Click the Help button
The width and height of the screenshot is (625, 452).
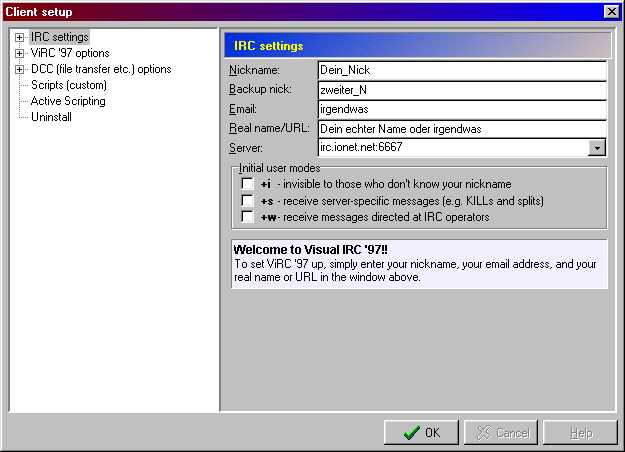pos(580,432)
